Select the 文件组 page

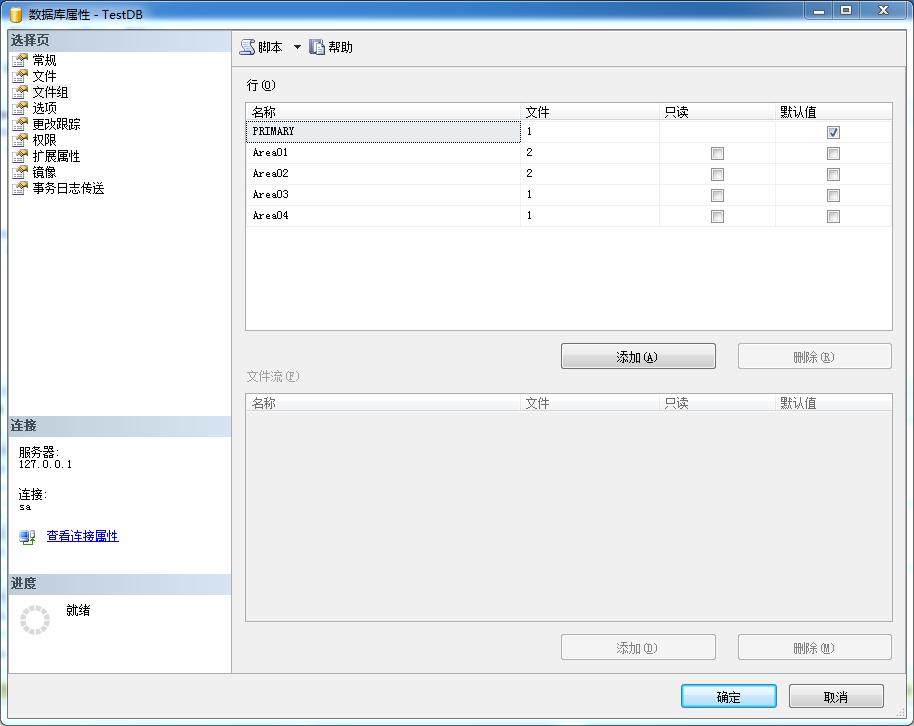pos(50,92)
